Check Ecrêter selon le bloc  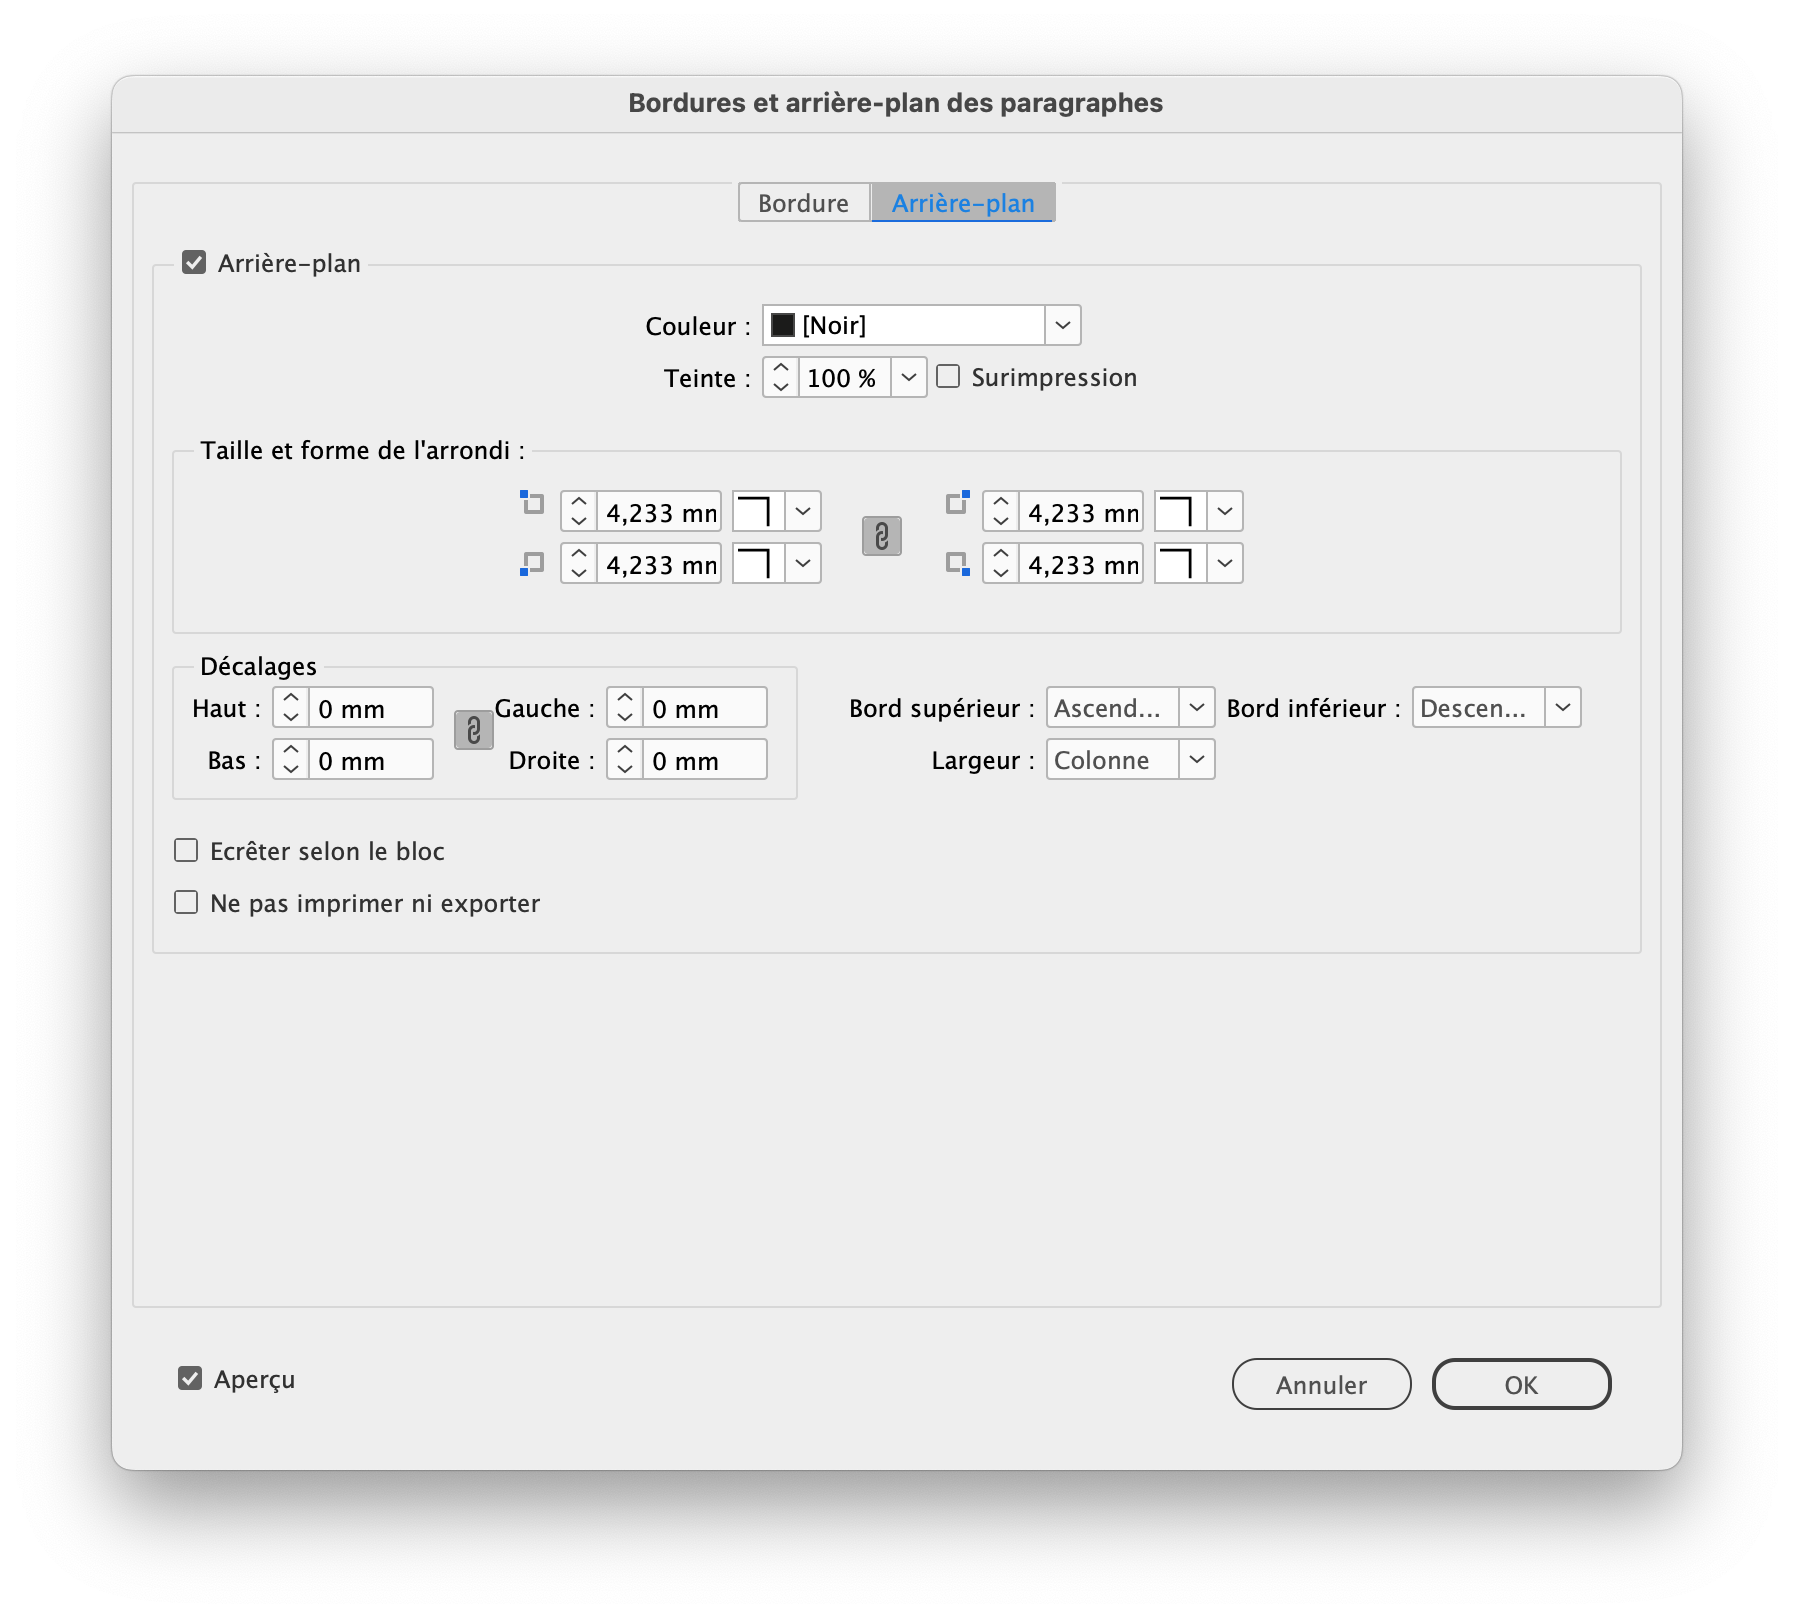[x=186, y=850]
